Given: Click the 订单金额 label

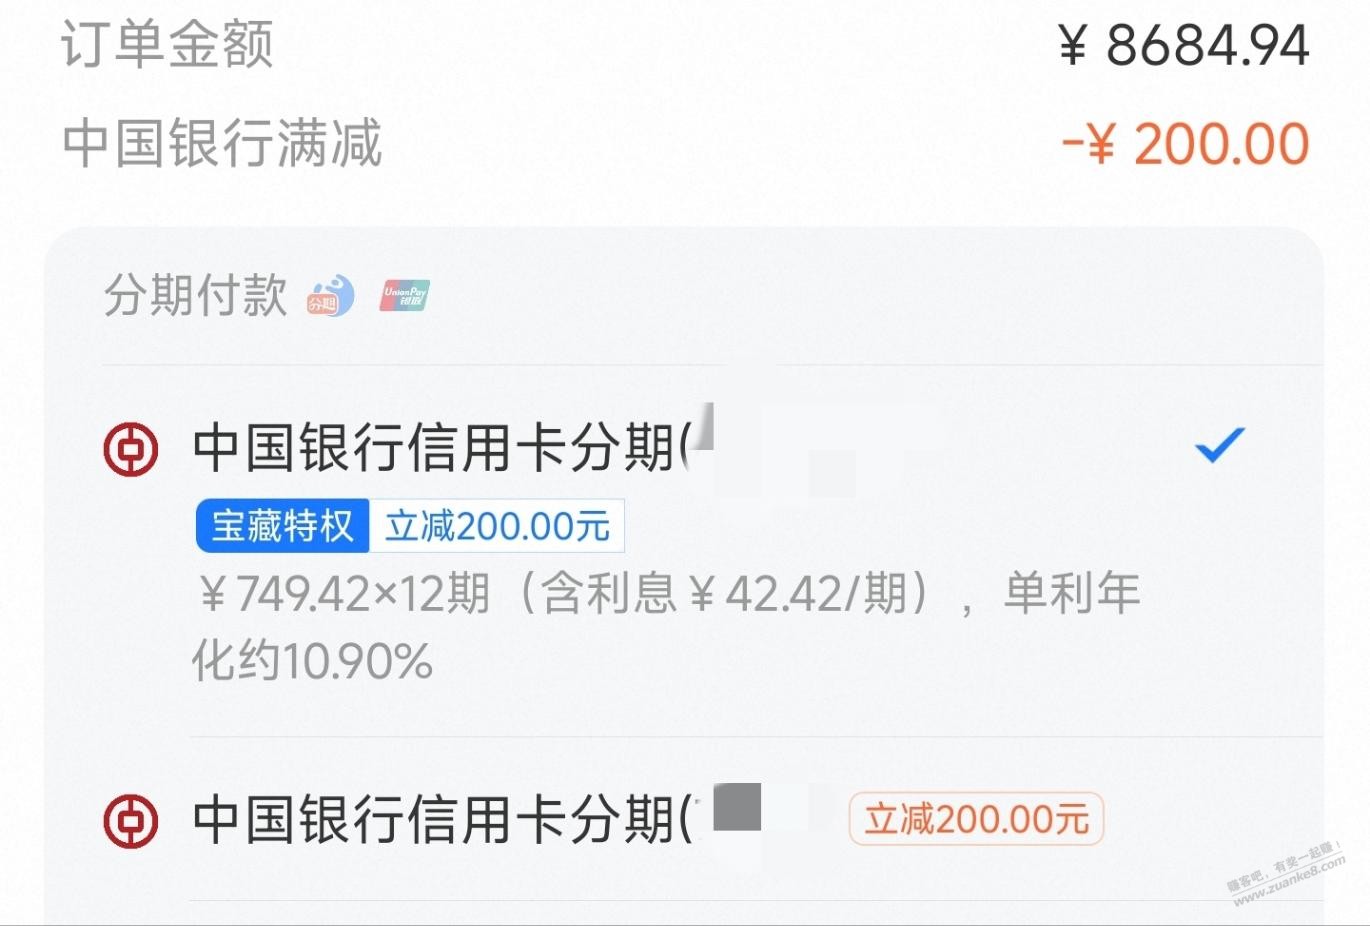Looking at the screenshot, I should click(168, 45).
